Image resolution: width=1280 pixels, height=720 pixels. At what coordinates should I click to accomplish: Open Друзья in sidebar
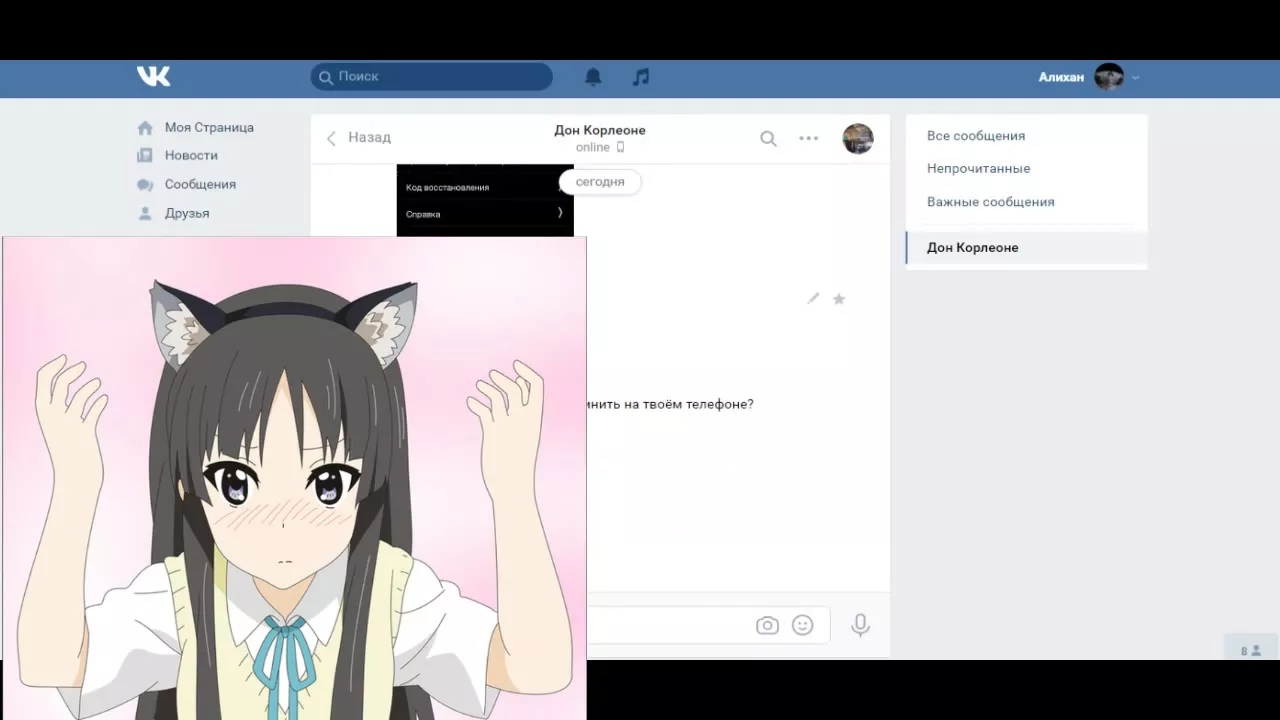click(187, 213)
